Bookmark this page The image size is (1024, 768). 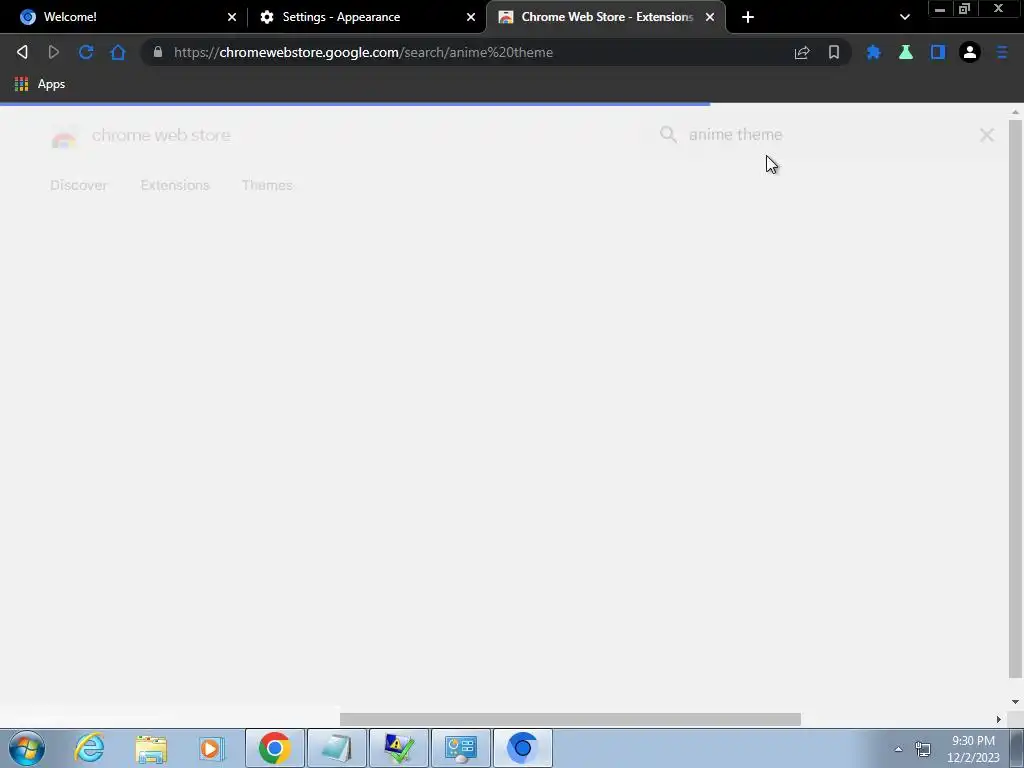pyautogui.click(x=834, y=52)
